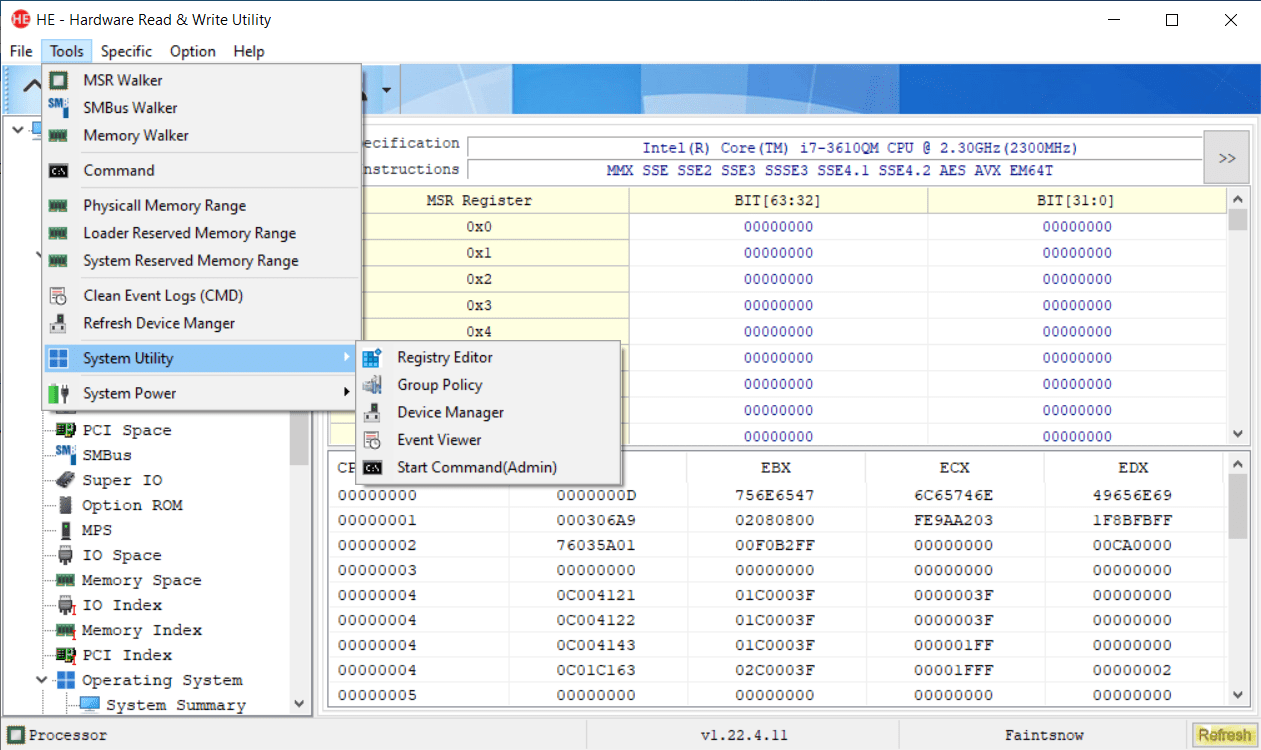The width and height of the screenshot is (1261, 750).
Task: Click the Refresh button in status bar
Action: (x=1224, y=735)
